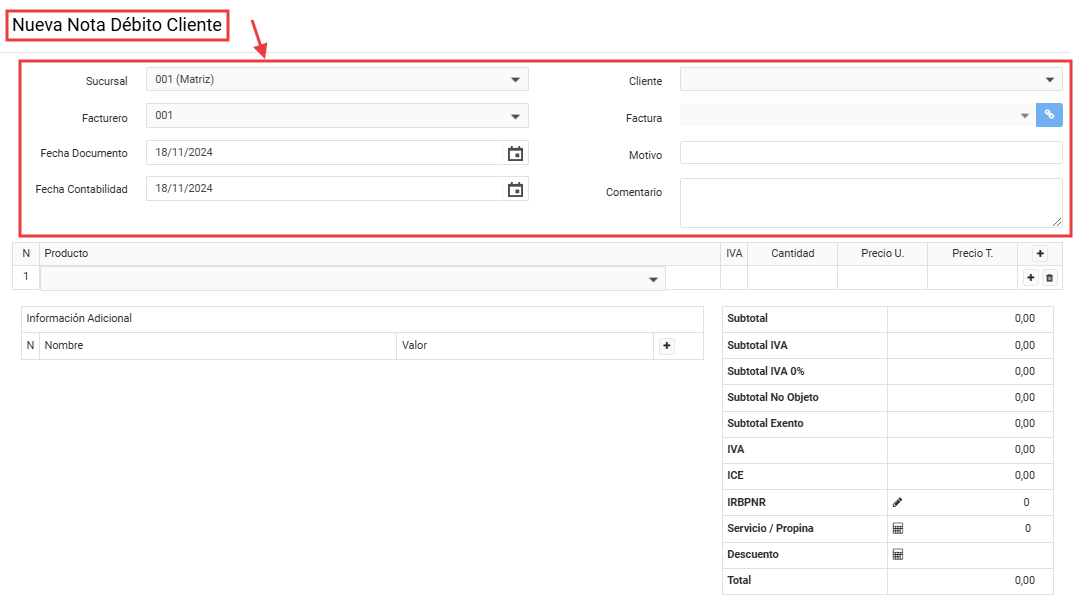Click the Comentario resize handle
The height and width of the screenshot is (600, 1073).
tap(1057, 222)
